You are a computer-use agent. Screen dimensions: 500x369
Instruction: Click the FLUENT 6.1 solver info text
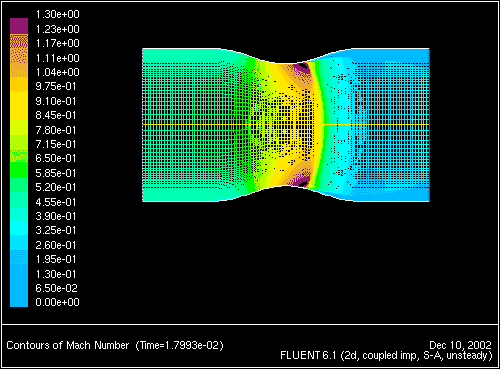point(386,355)
